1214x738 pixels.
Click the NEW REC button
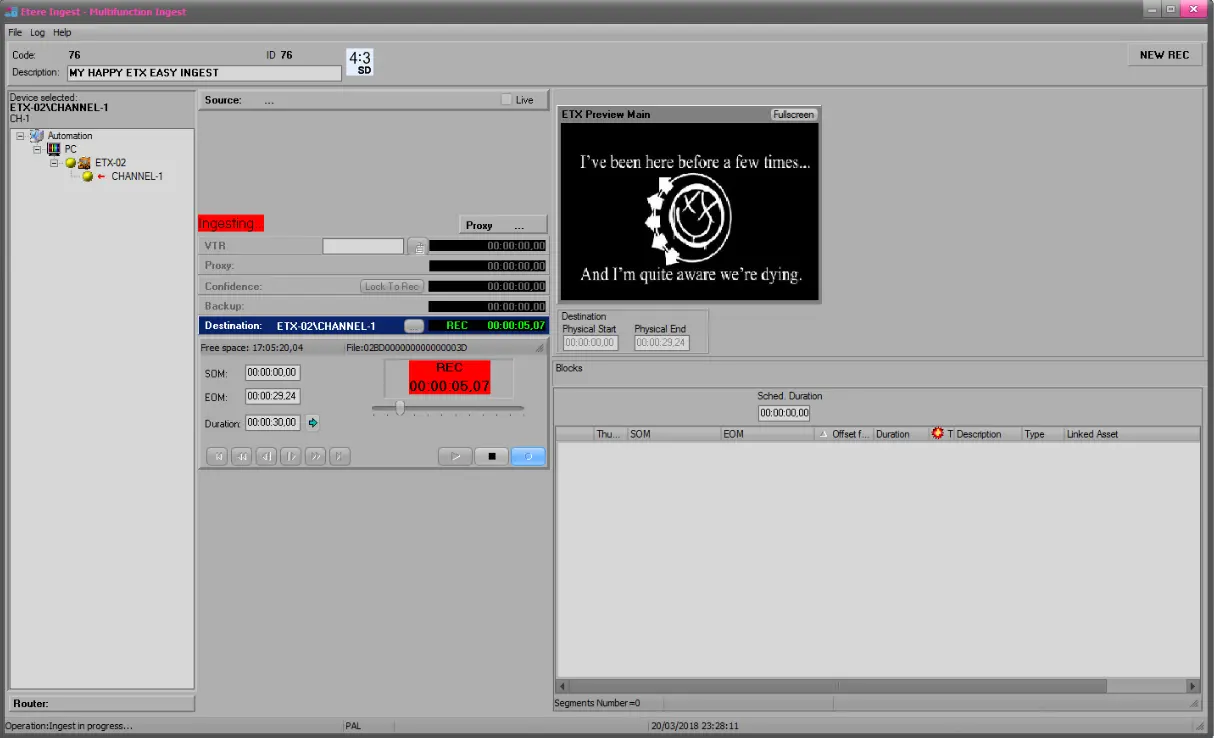tap(1164, 55)
